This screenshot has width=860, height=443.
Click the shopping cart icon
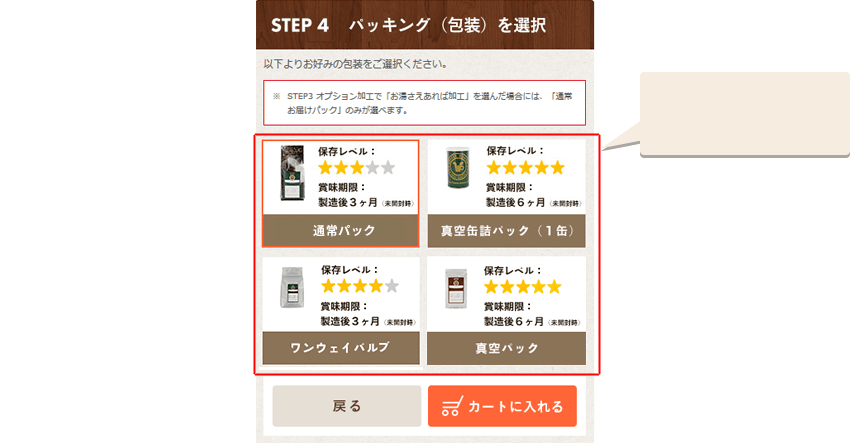[x=452, y=406]
